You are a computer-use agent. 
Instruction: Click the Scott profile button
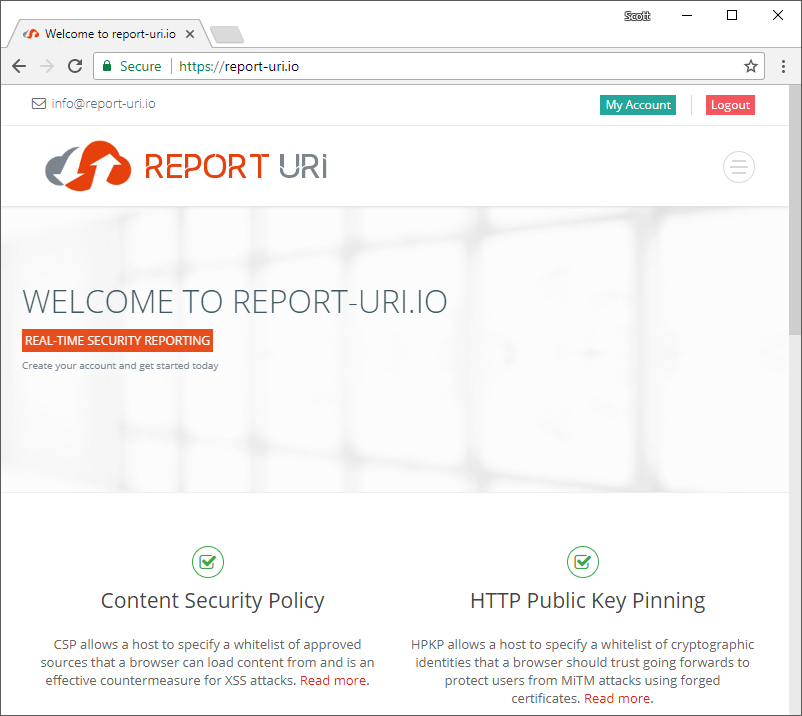(637, 16)
